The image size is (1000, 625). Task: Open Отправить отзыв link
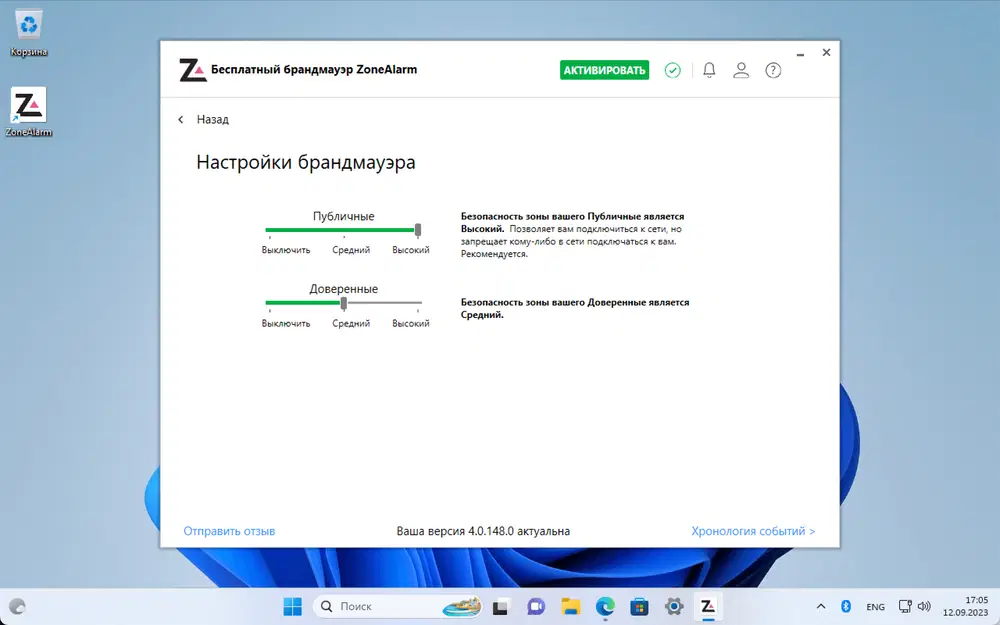pos(229,531)
